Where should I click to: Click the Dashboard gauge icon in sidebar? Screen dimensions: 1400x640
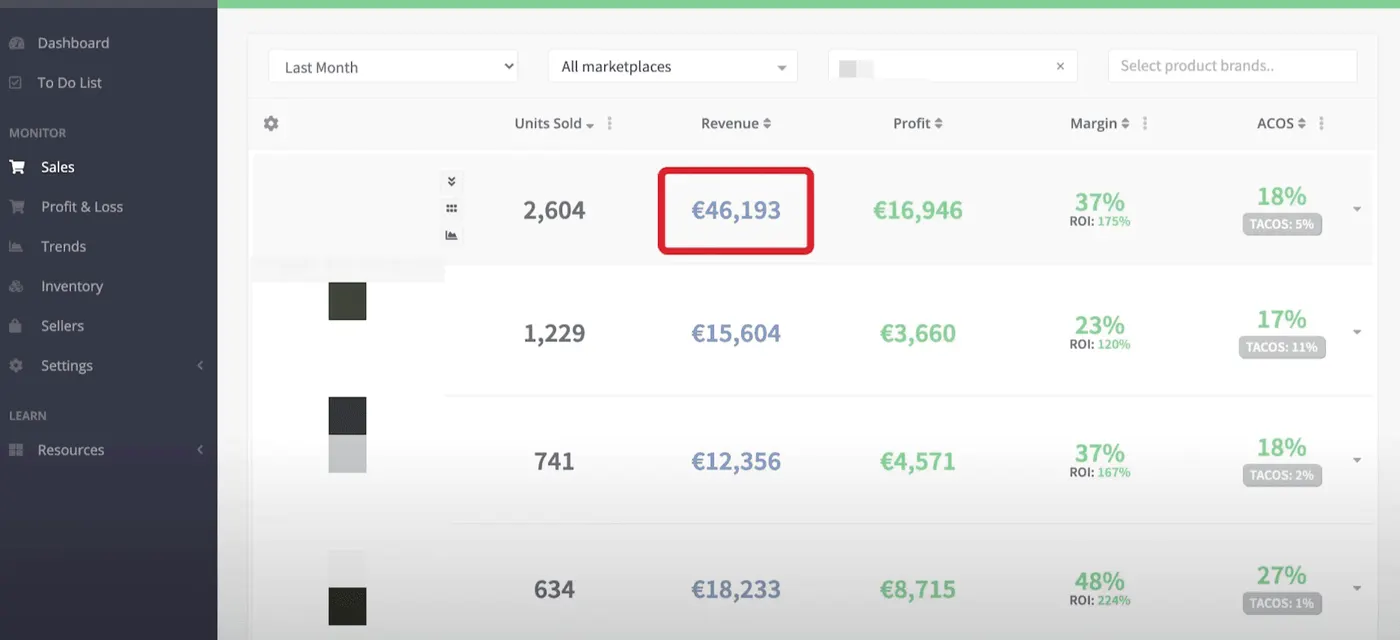(x=15, y=43)
